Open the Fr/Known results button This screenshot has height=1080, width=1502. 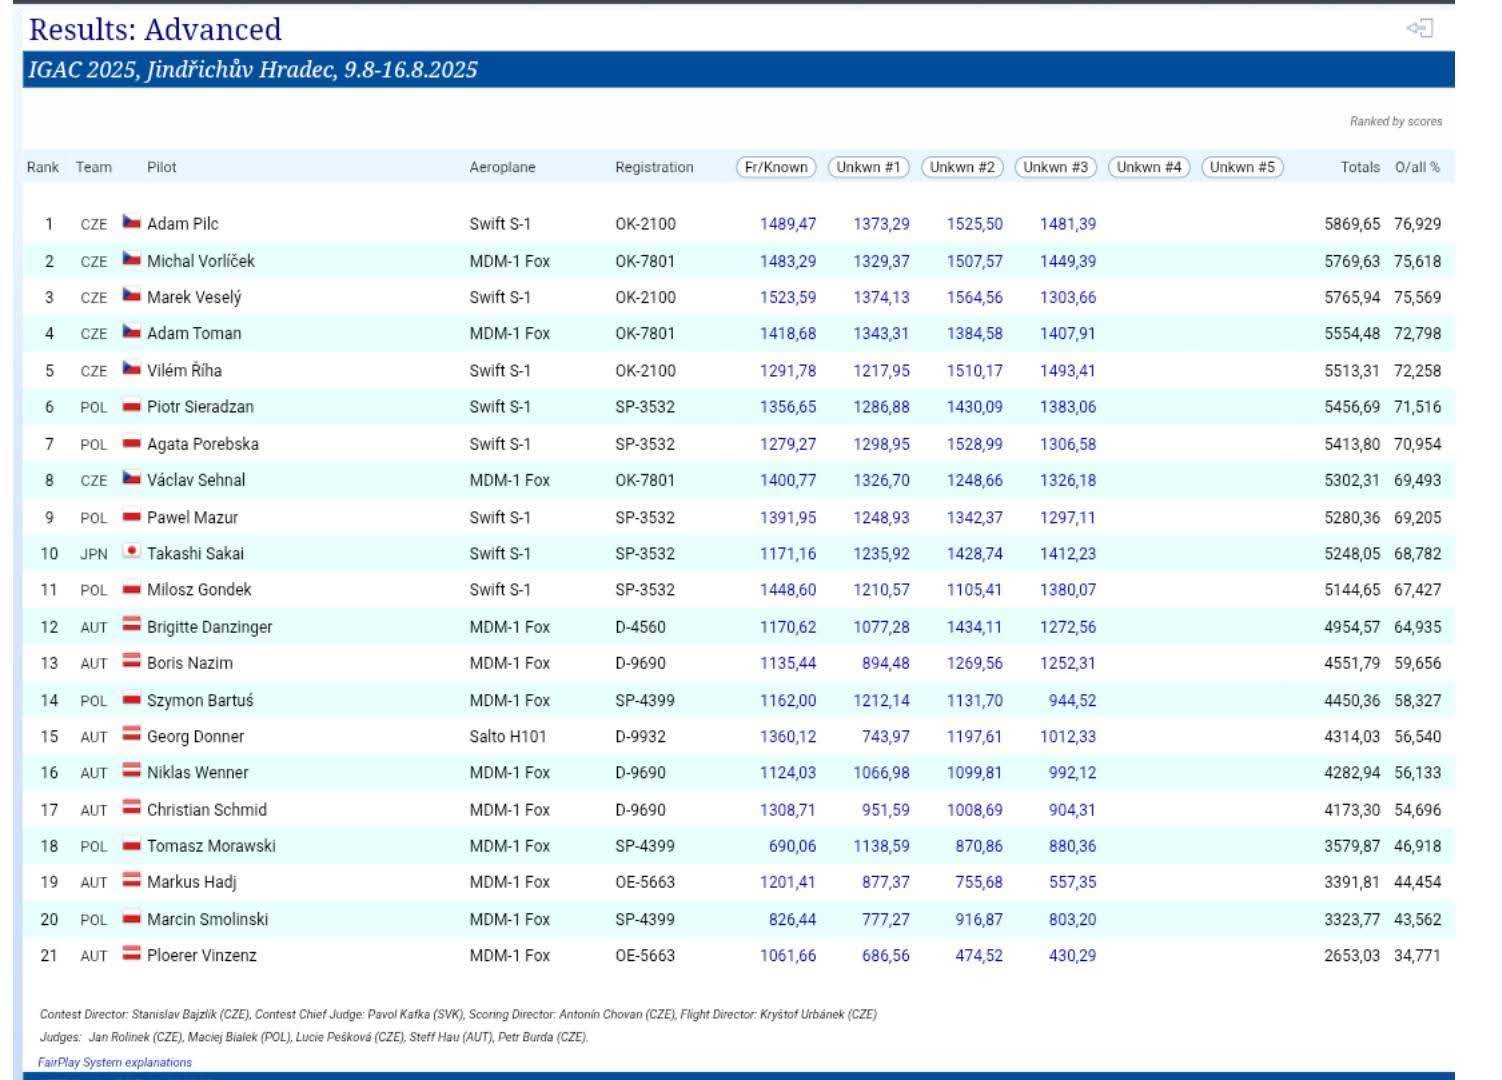(776, 167)
